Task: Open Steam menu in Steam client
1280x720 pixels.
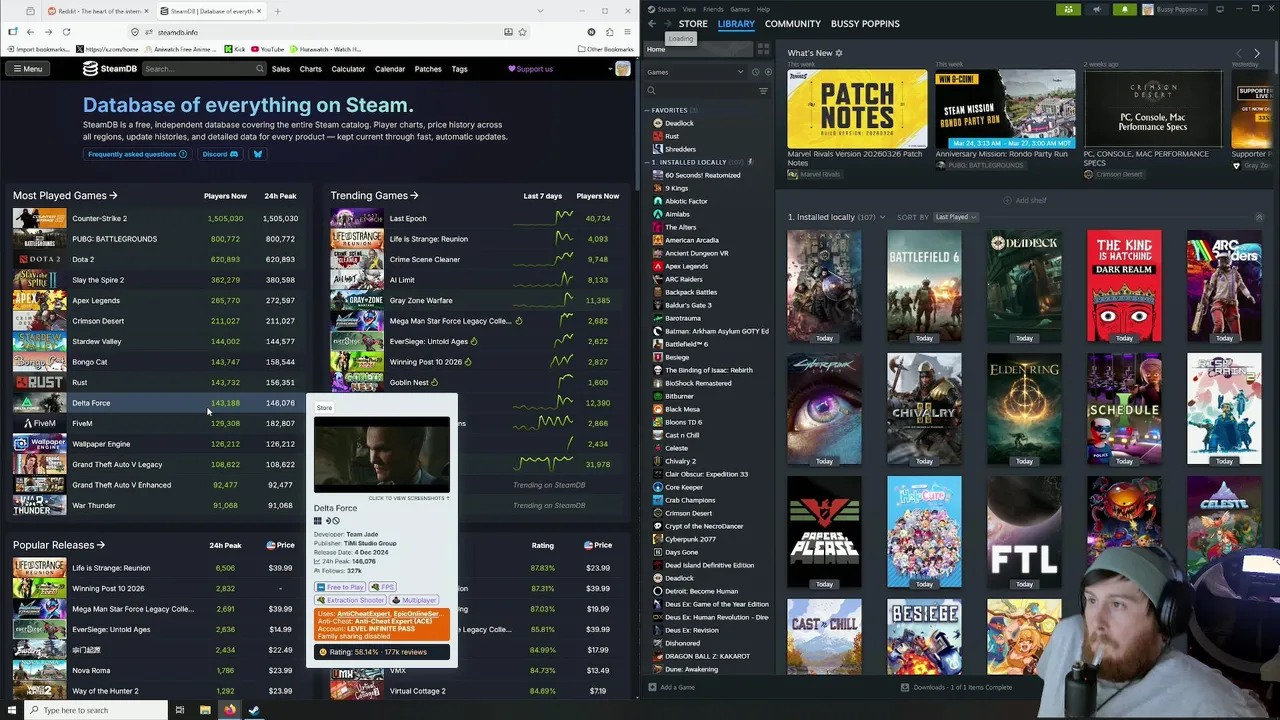Action: pyautogui.click(x=663, y=9)
